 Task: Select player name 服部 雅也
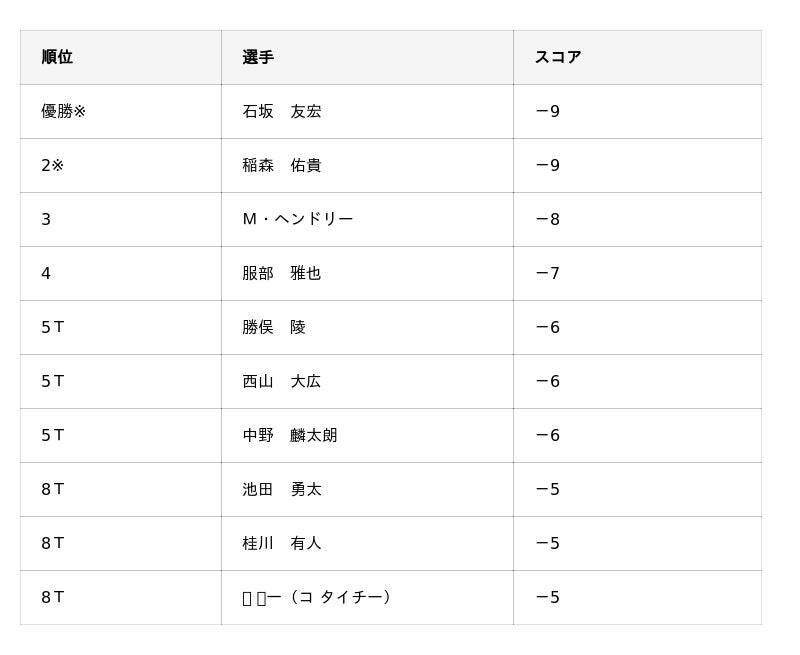point(282,273)
